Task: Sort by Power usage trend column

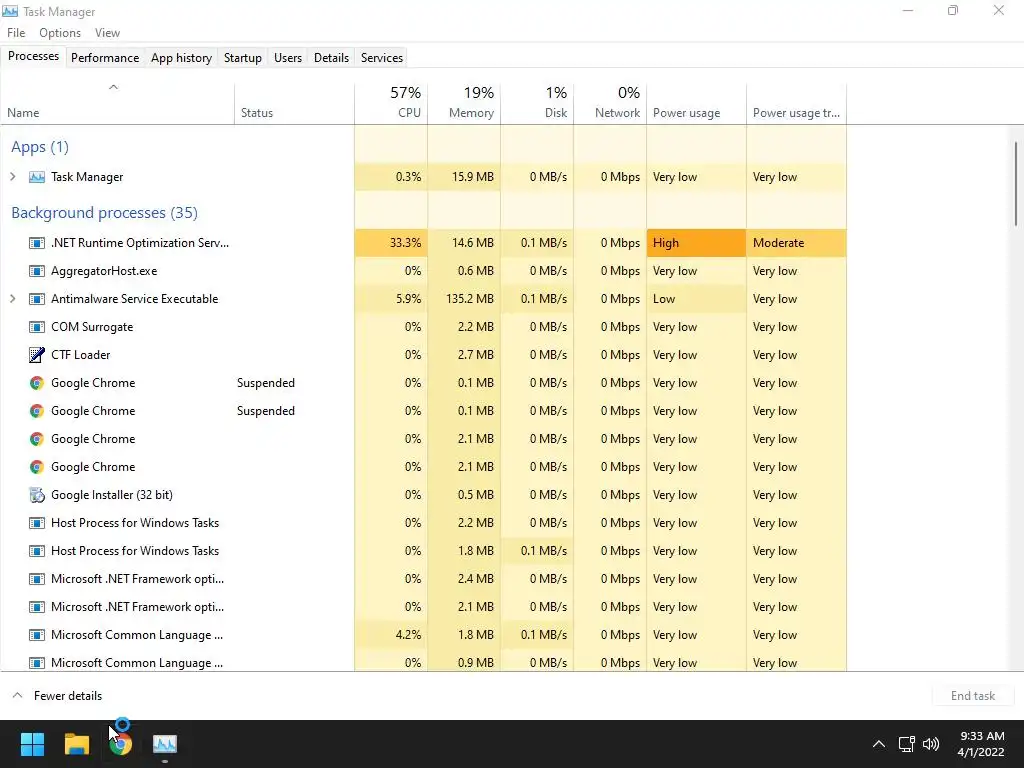Action: tap(797, 103)
